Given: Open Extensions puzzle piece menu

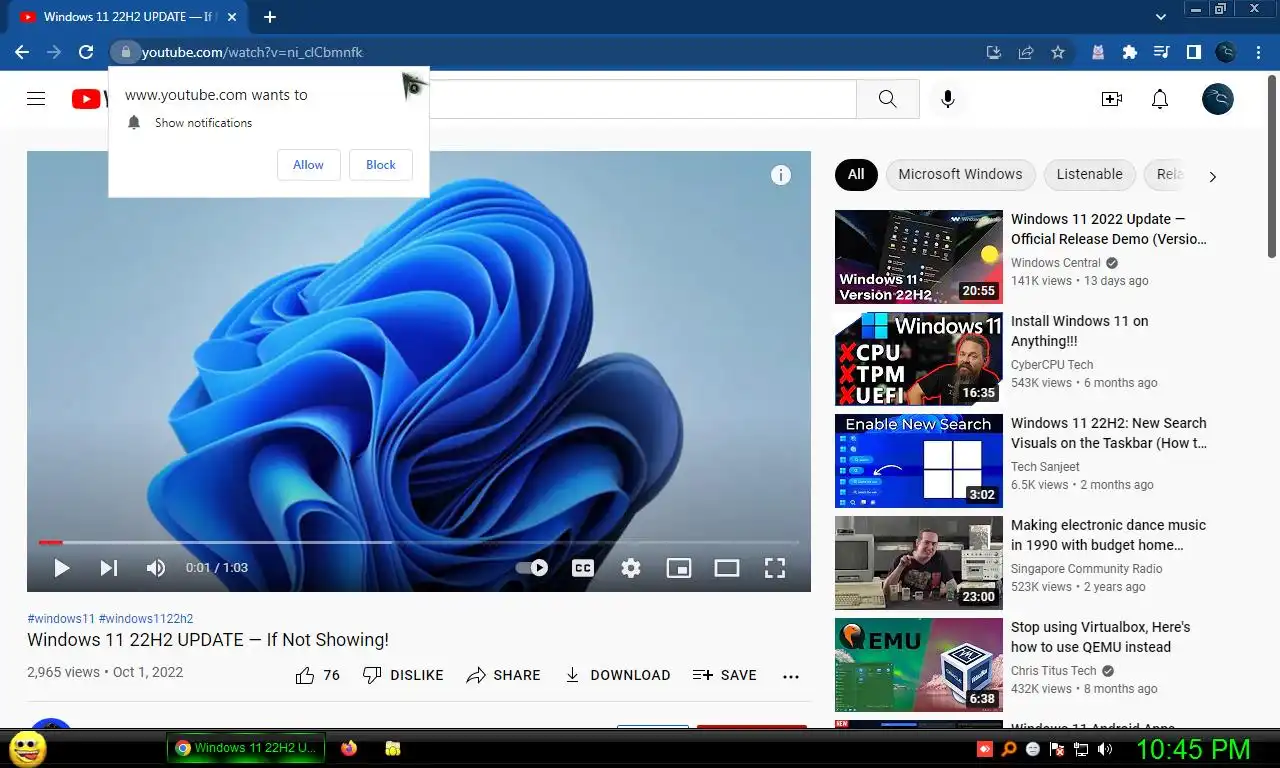Looking at the screenshot, I should click(1130, 52).
